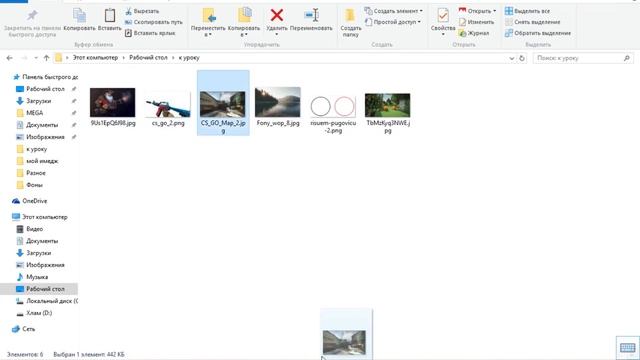Open the Открыть dropdown in ribbon
640x360 pixels.
[x=477, y=11]
